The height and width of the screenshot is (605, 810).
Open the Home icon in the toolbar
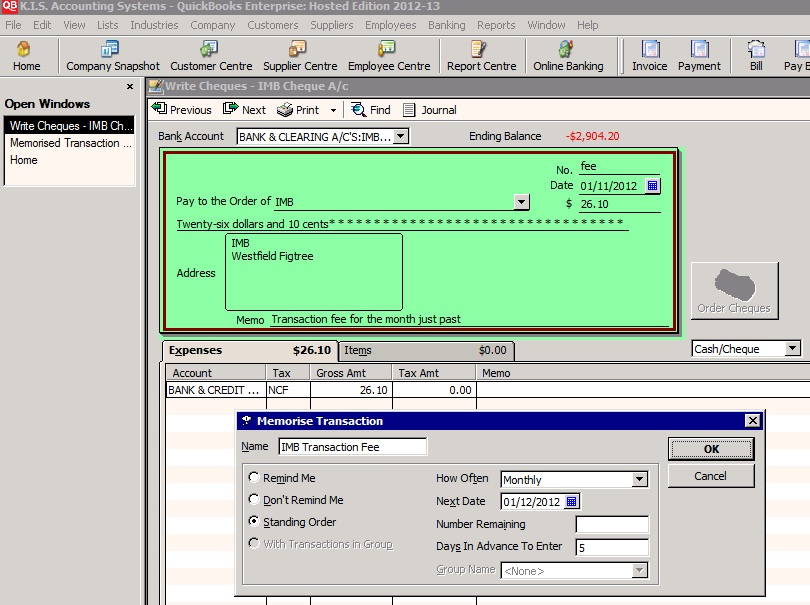(x=26, y=56)
